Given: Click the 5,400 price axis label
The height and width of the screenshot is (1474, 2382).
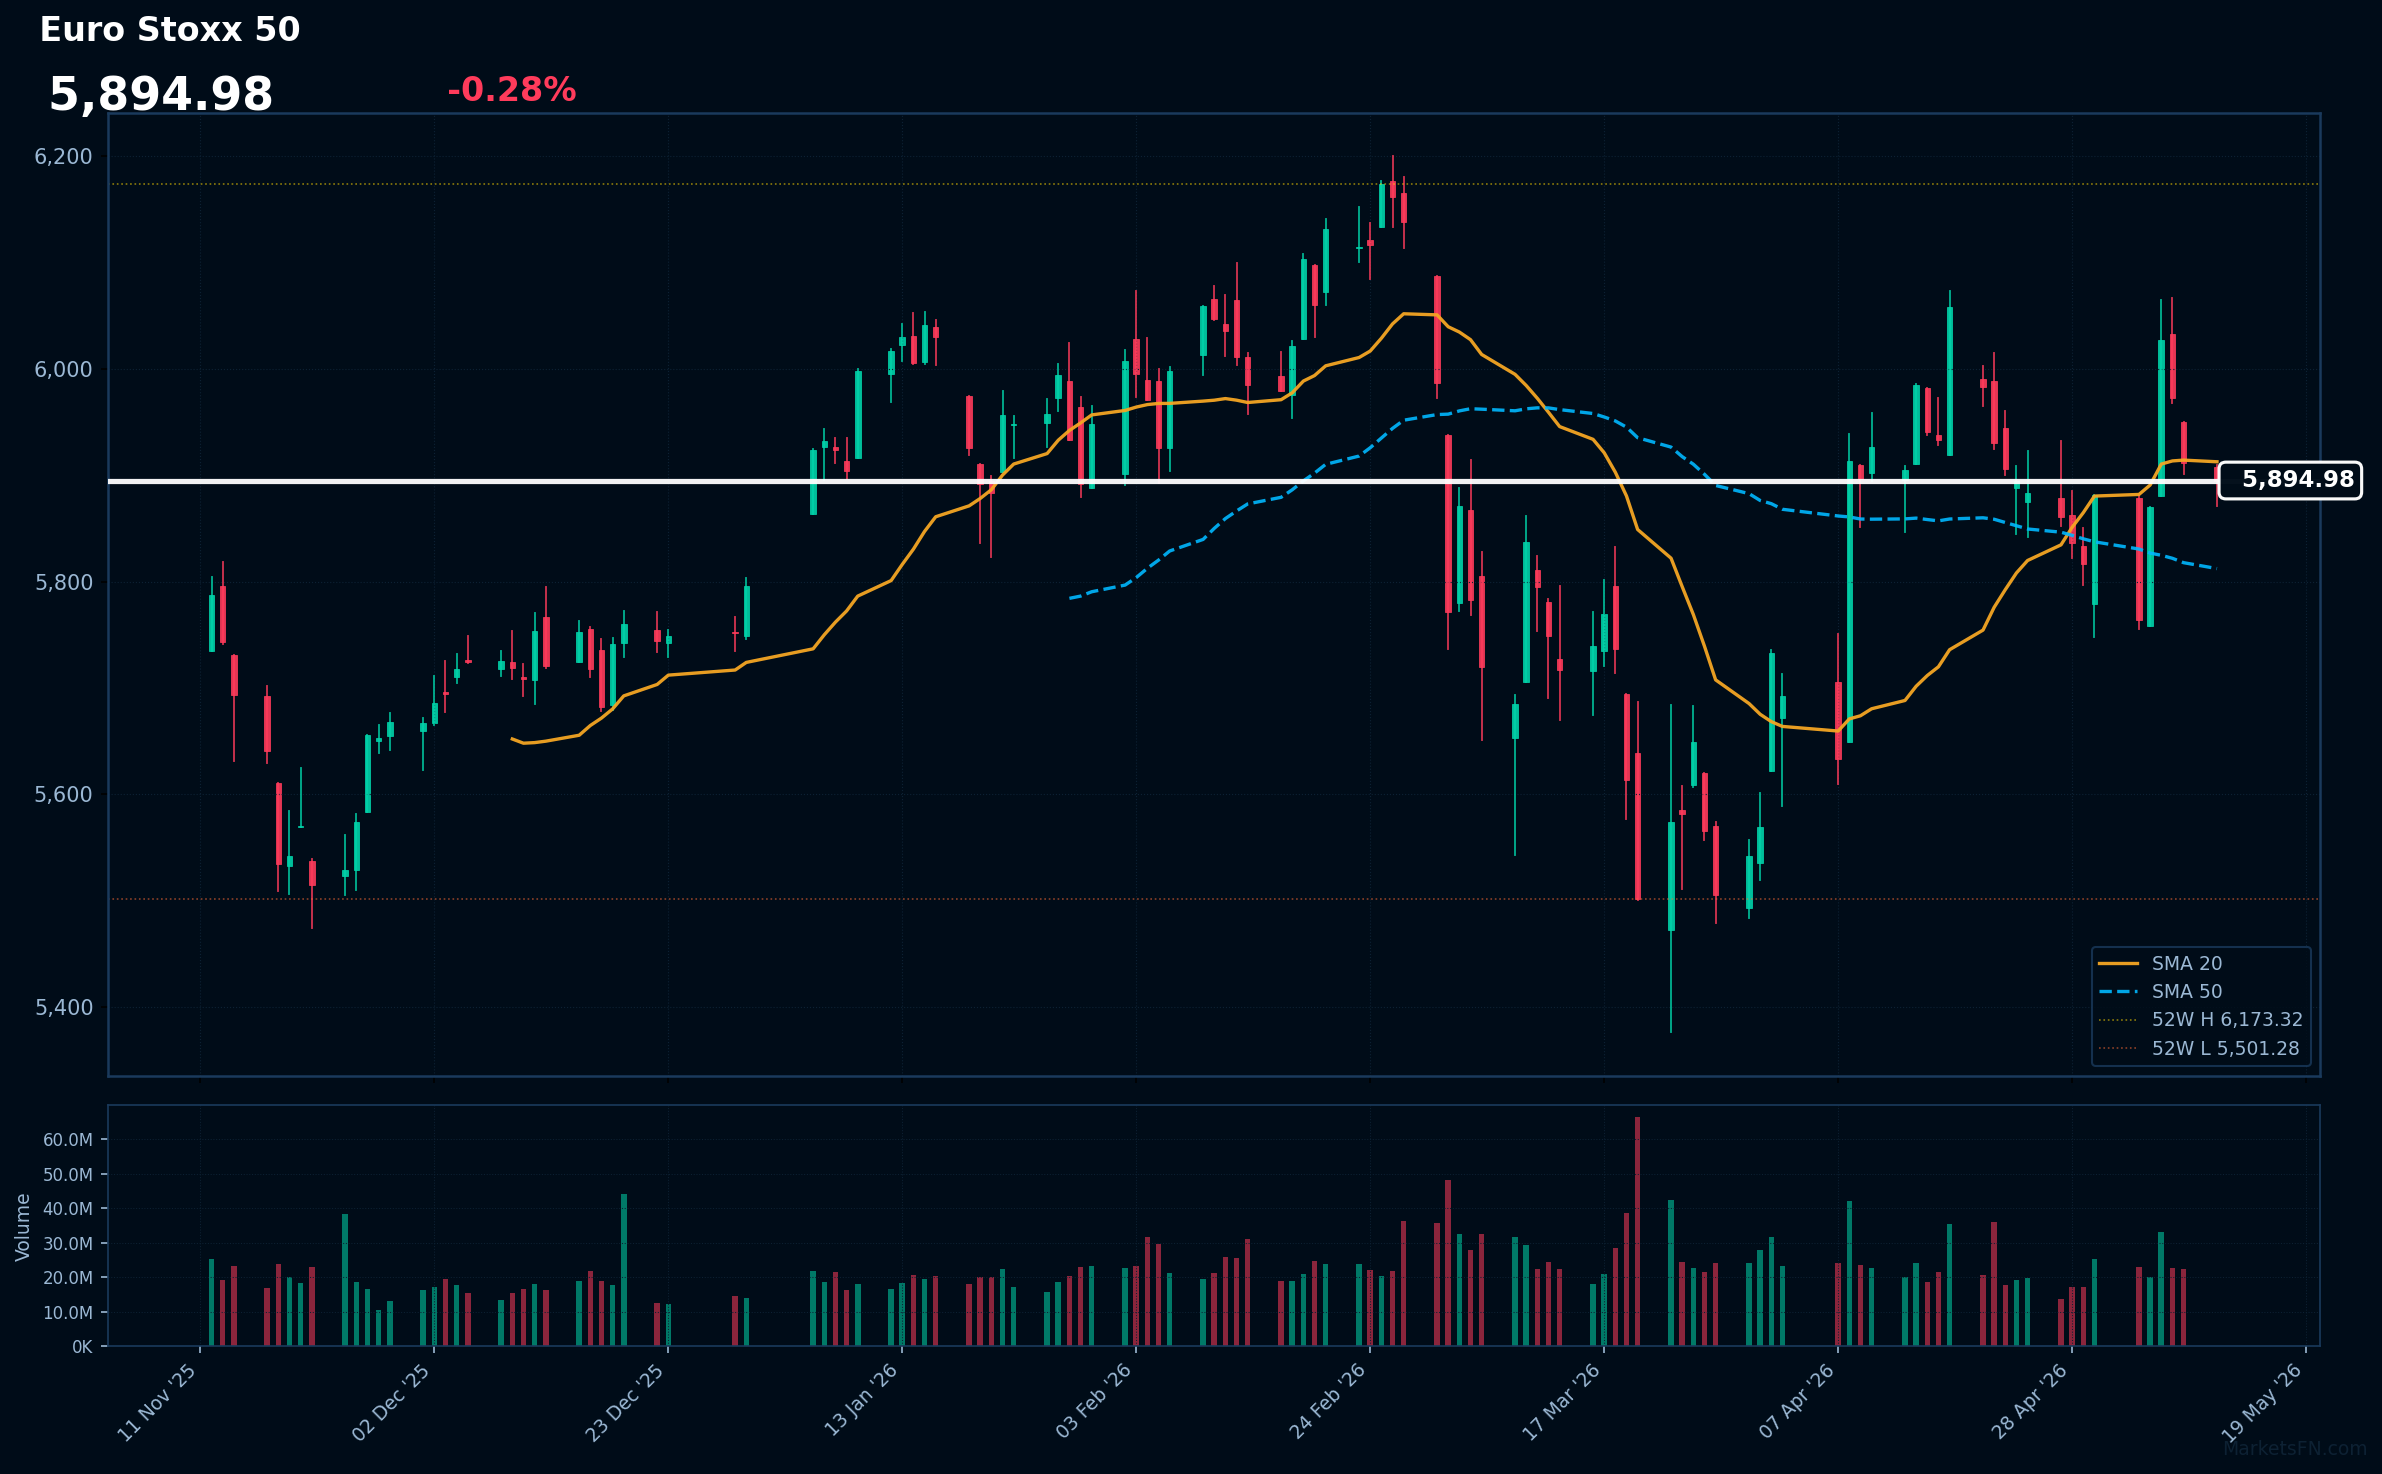Looking at the screenshot, I should (x=63, y=1008).
